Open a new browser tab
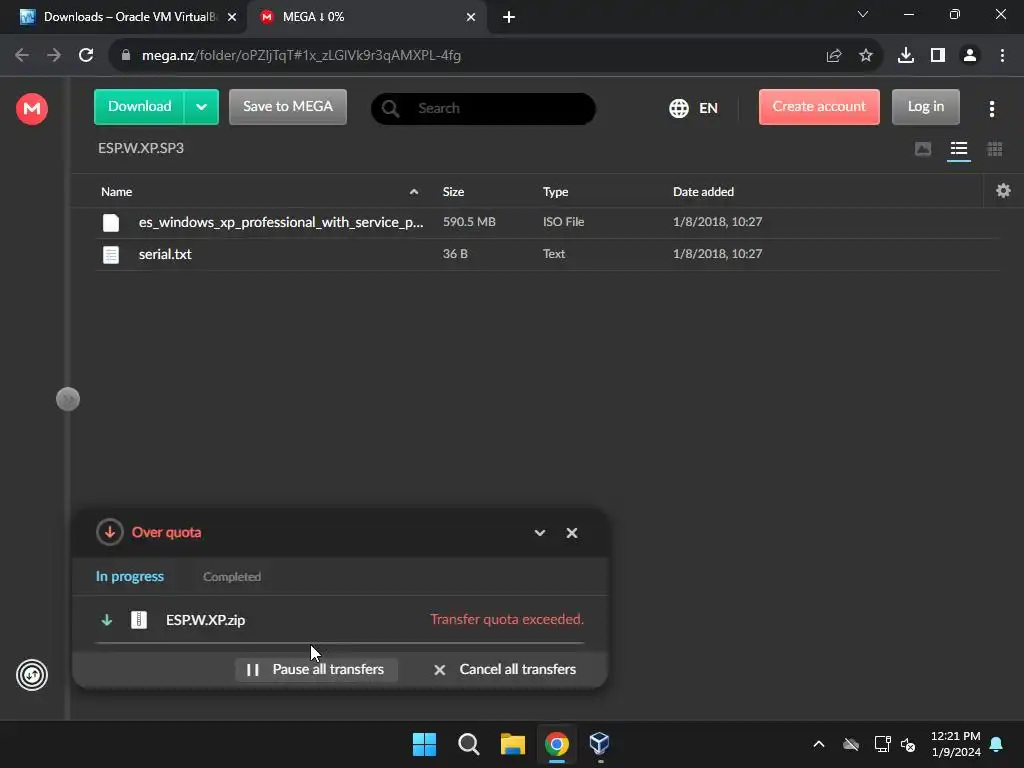1024x768 pixels. (x=509, y=17)
